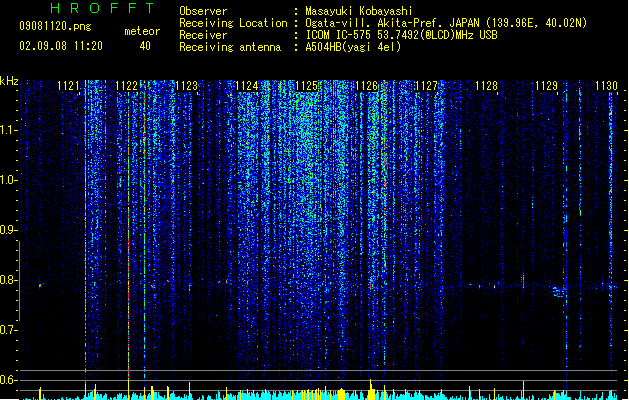This screenshot has height=400, width=629.
Task: Click the kHz axis unit label
Action: pos(9,81)
